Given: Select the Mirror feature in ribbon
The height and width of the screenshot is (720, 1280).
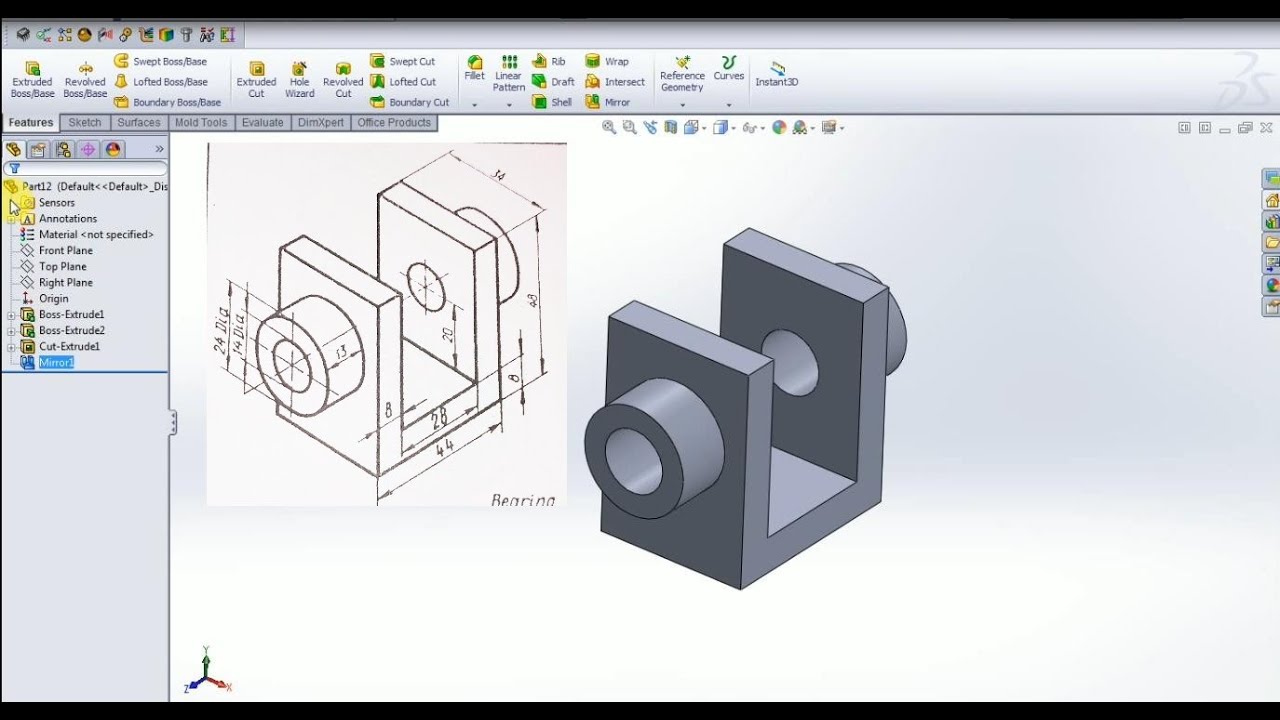Looking at the screenshot, I should coord(608,102).
